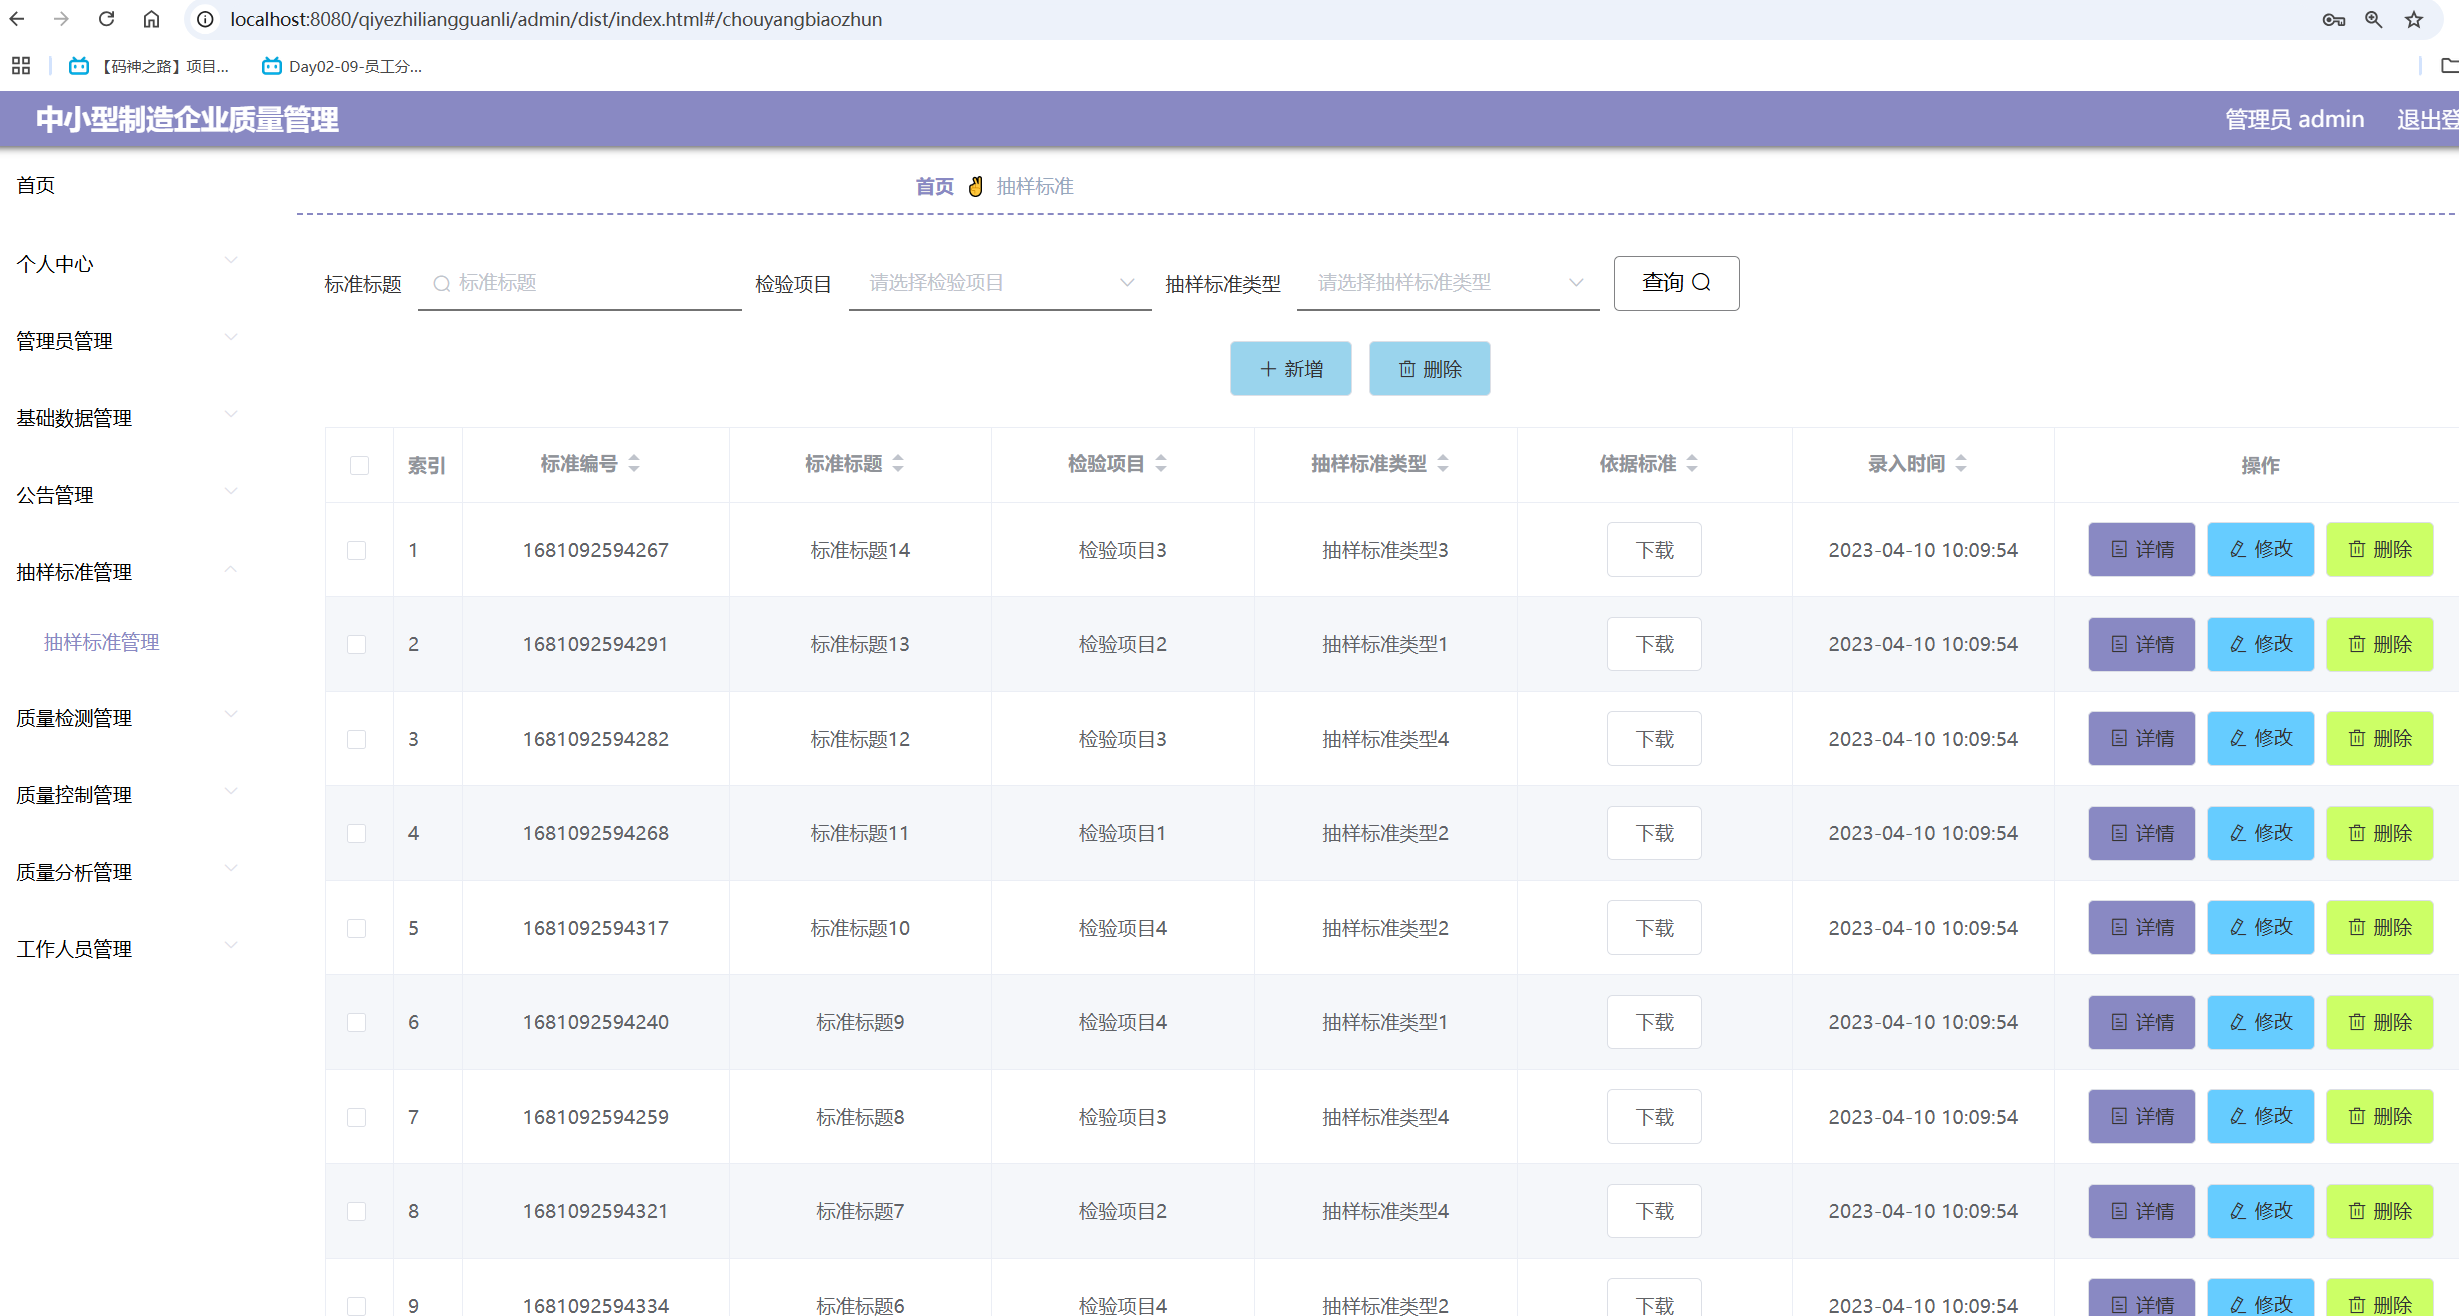Check the row for 标准标题11
Viewport: 2459px width, 1316px height.
coord(356,833)
